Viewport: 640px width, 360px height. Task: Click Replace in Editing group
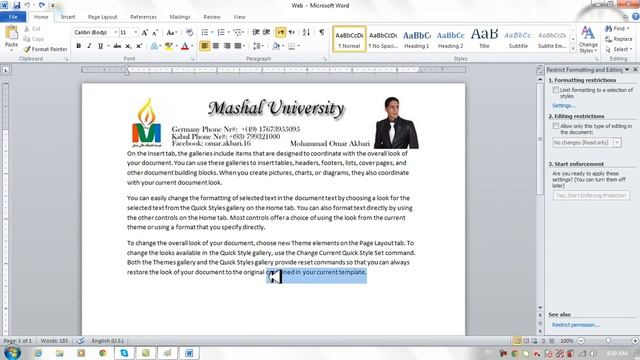(619, 39)
